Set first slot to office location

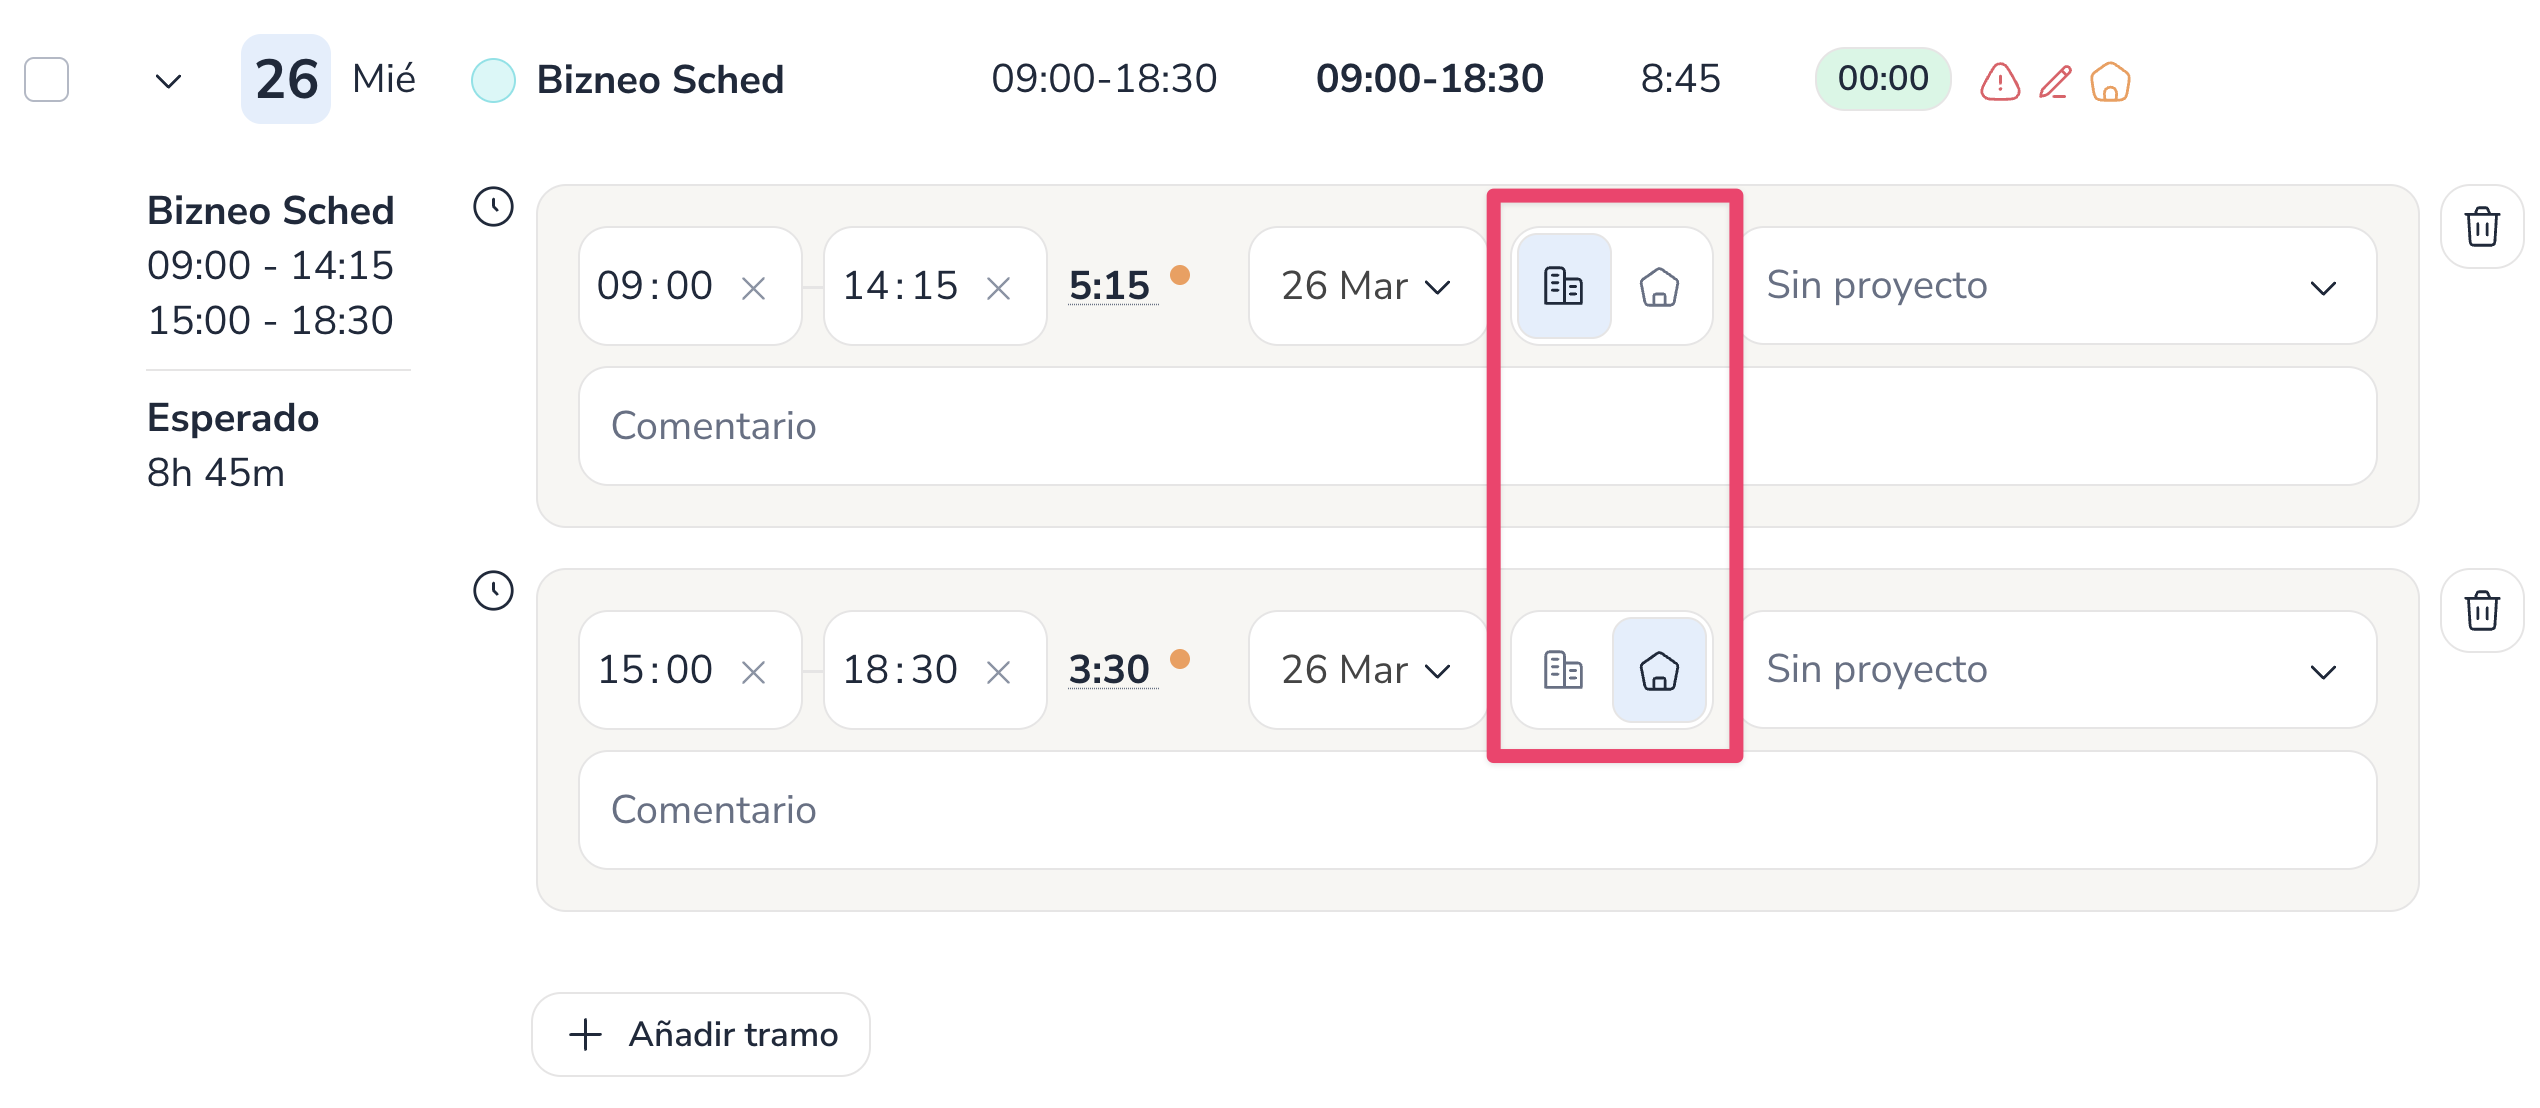(1563, 287)
